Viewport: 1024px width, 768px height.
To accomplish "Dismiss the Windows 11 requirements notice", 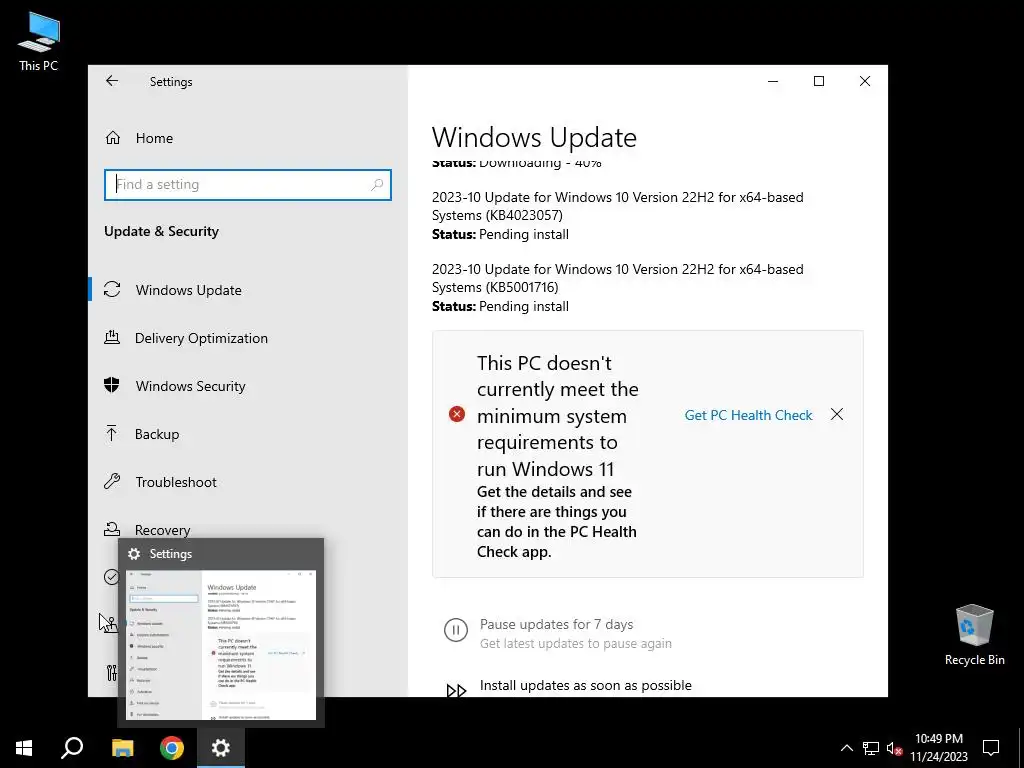I will (837, 415).
